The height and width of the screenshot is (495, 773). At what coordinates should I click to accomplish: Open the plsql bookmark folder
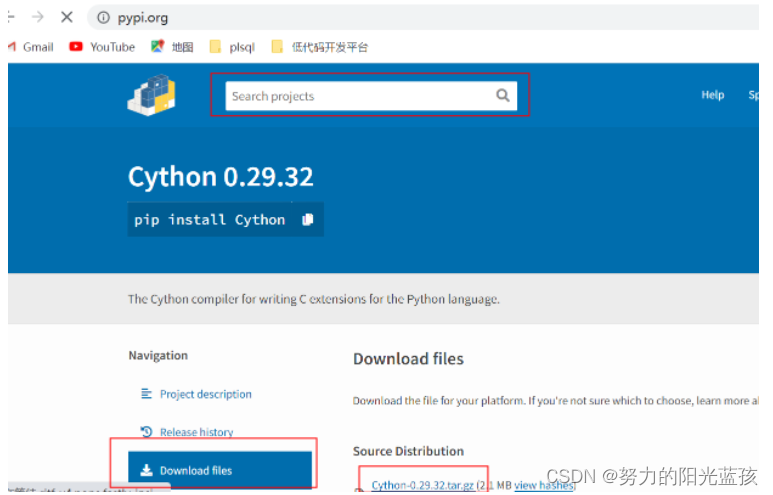coord(232,47)
